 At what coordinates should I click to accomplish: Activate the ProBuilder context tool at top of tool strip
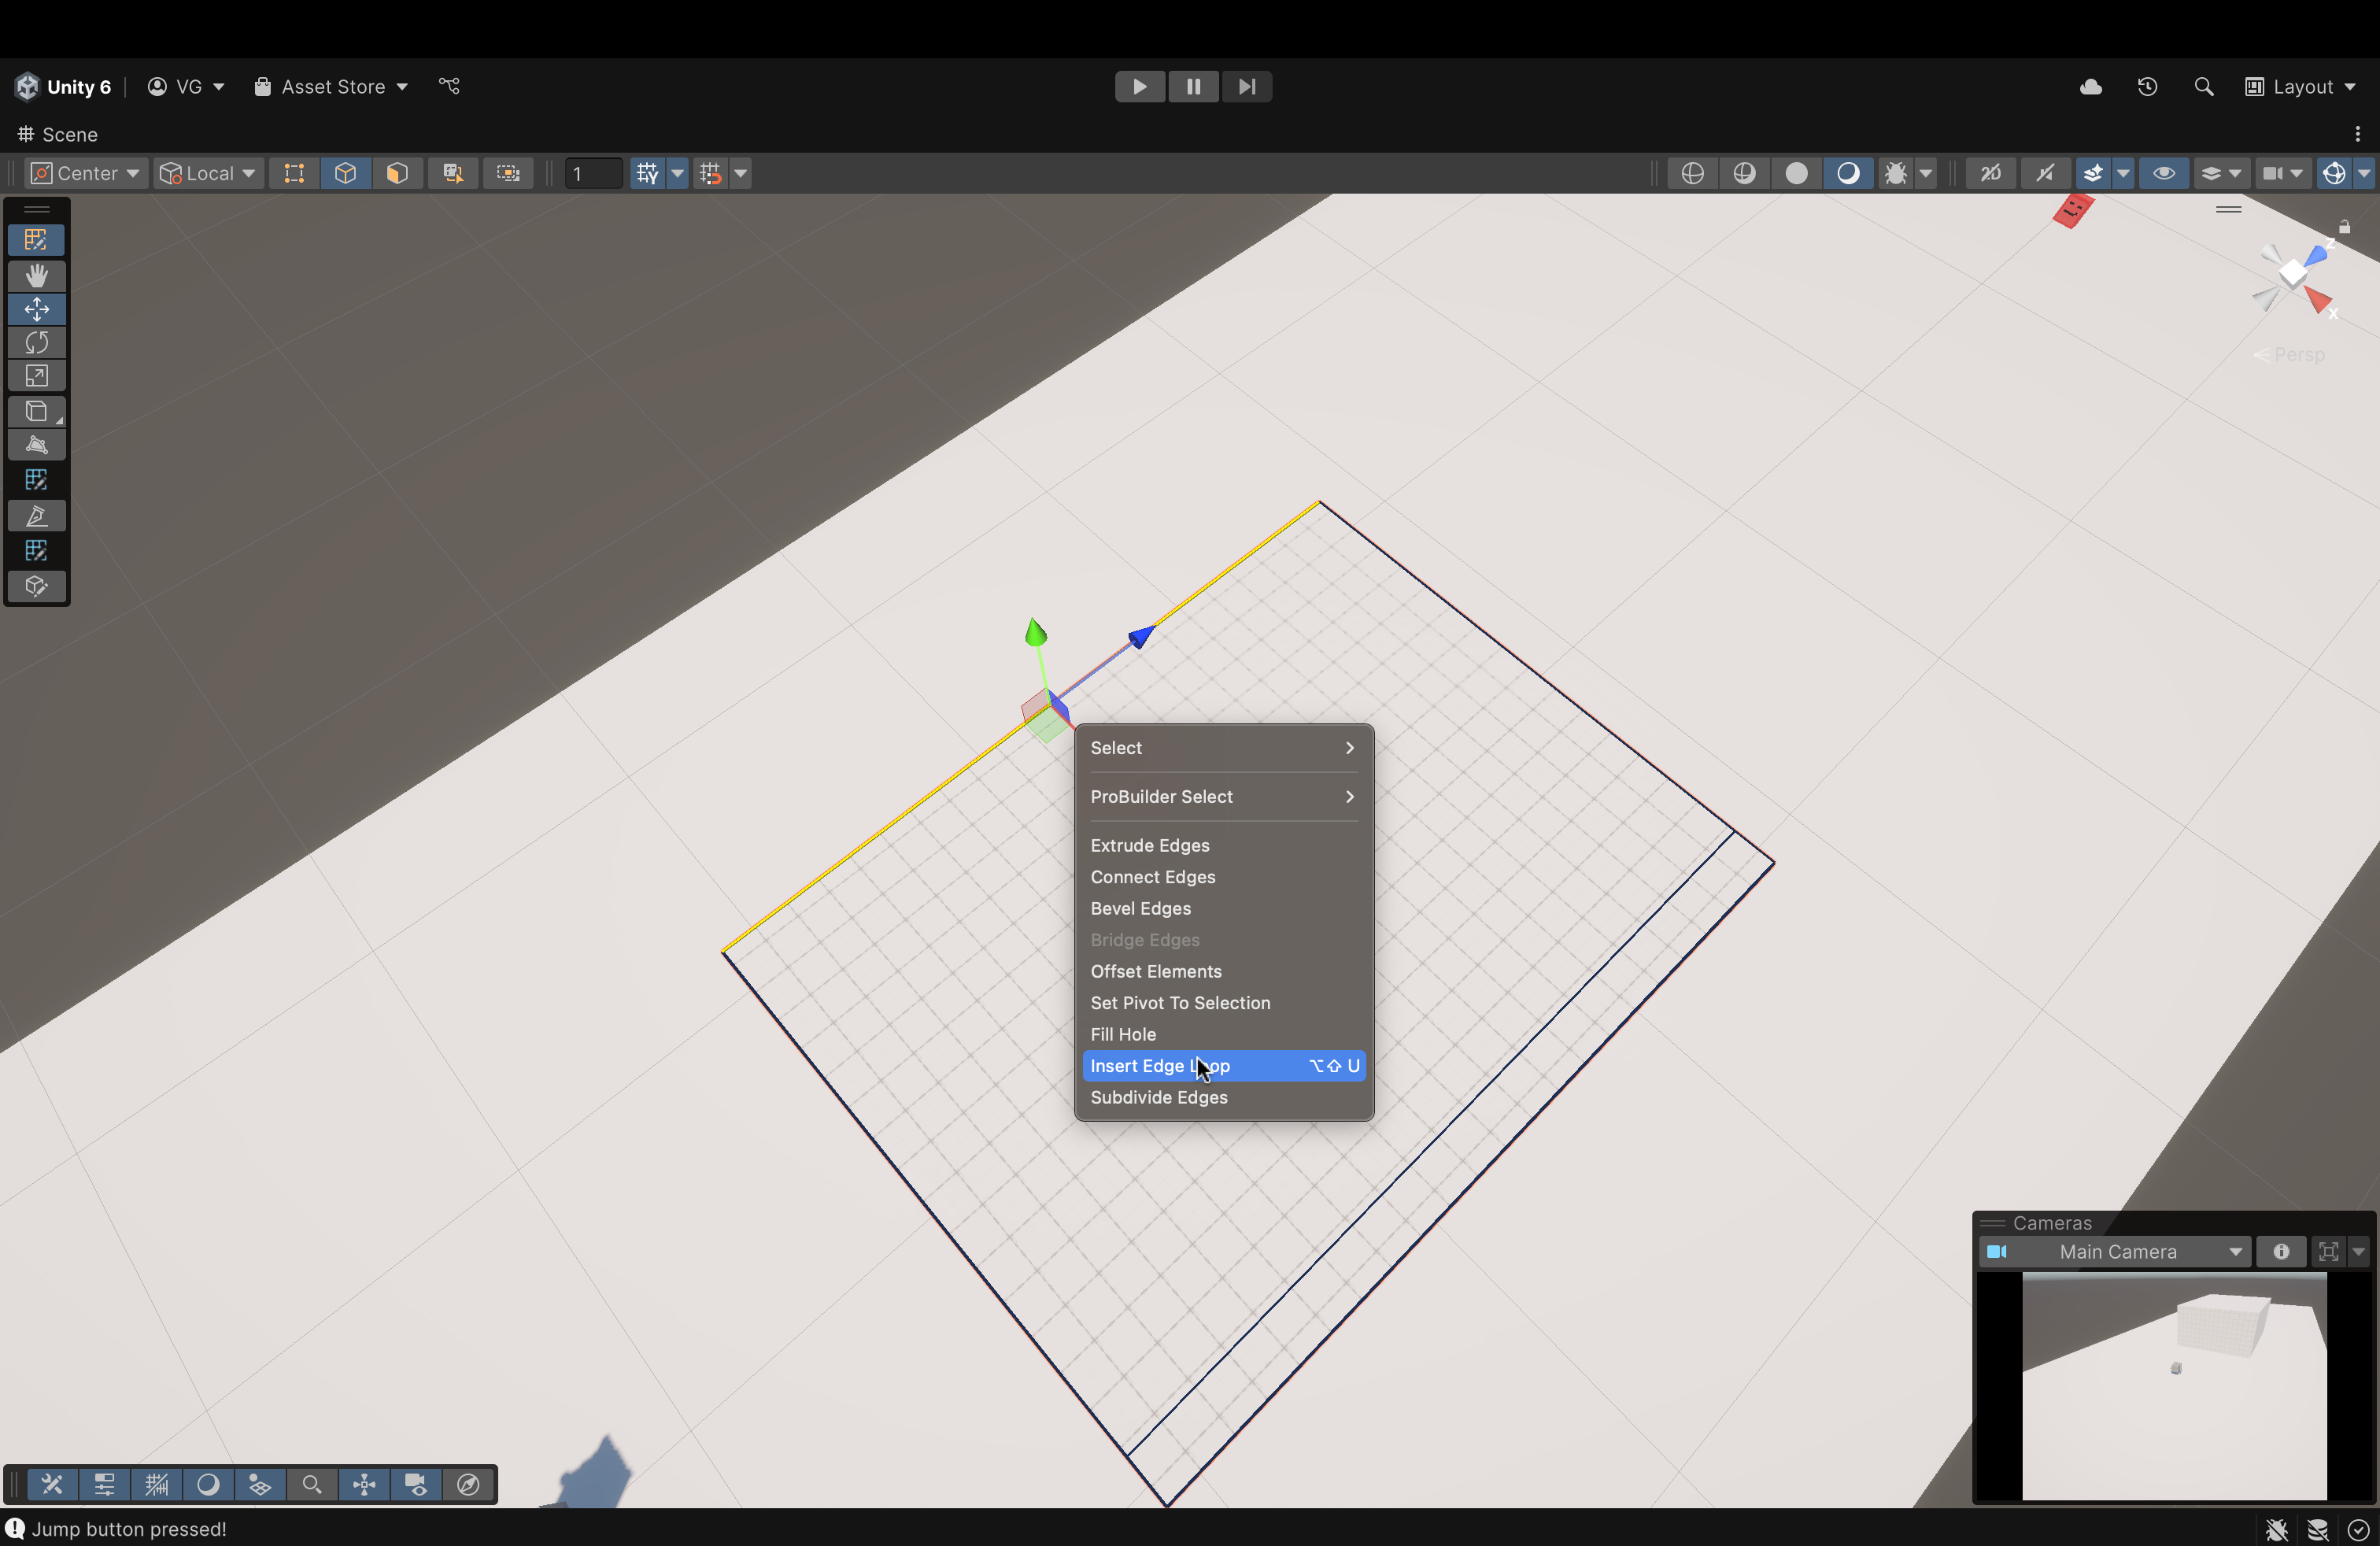[x=36, y=240]
